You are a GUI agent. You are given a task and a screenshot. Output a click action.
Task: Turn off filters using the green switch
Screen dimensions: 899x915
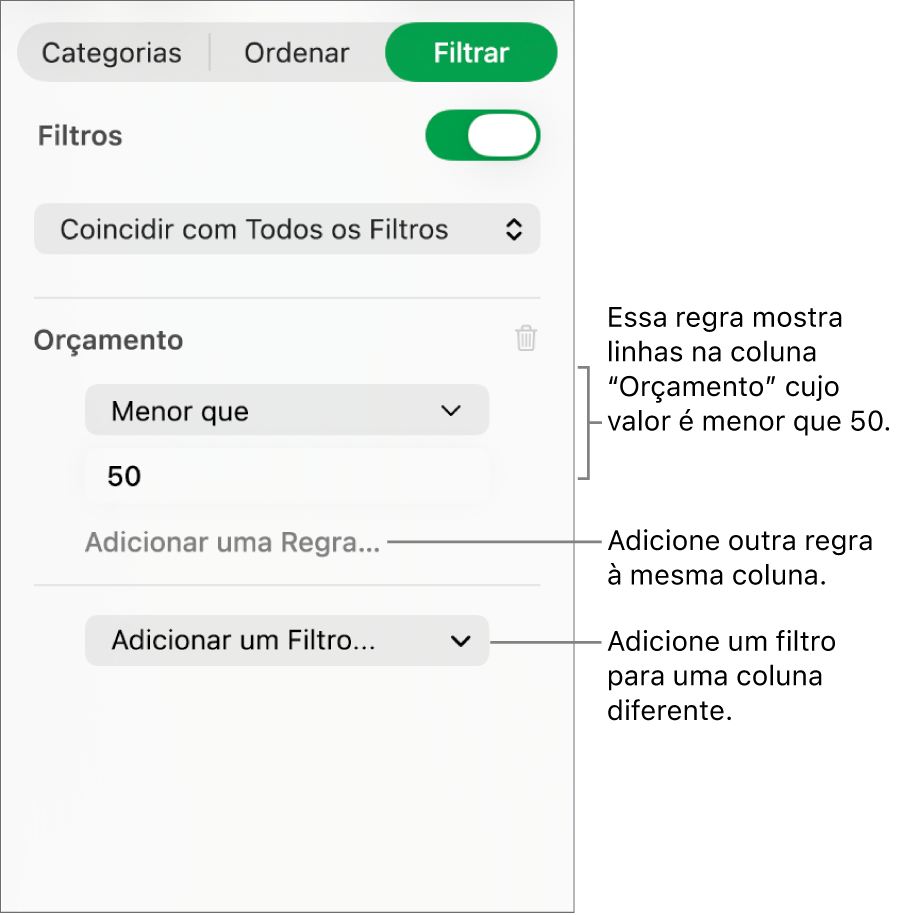pyautogui.click(x=483, y=135)
